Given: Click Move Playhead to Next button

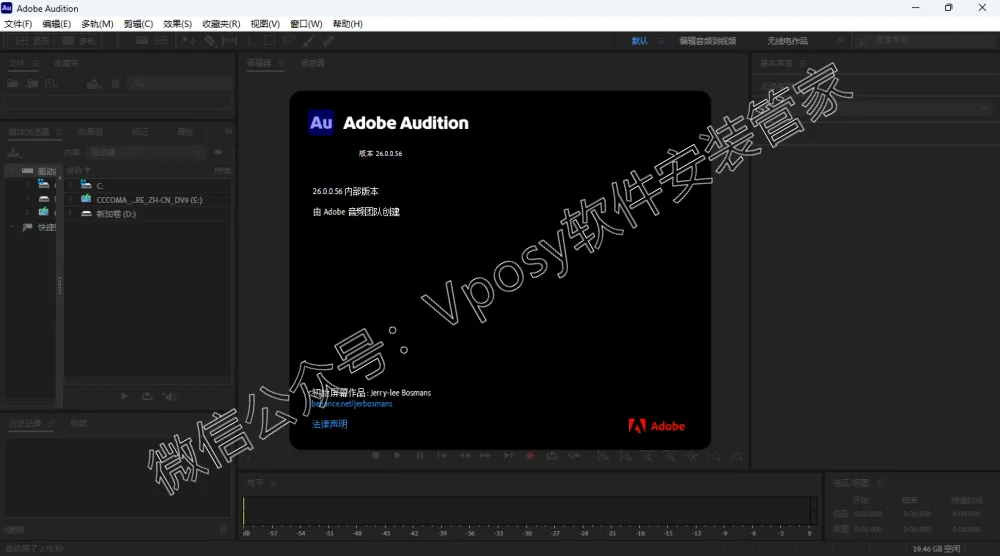Looking at the screenshot, I should [x=508, y=456].
